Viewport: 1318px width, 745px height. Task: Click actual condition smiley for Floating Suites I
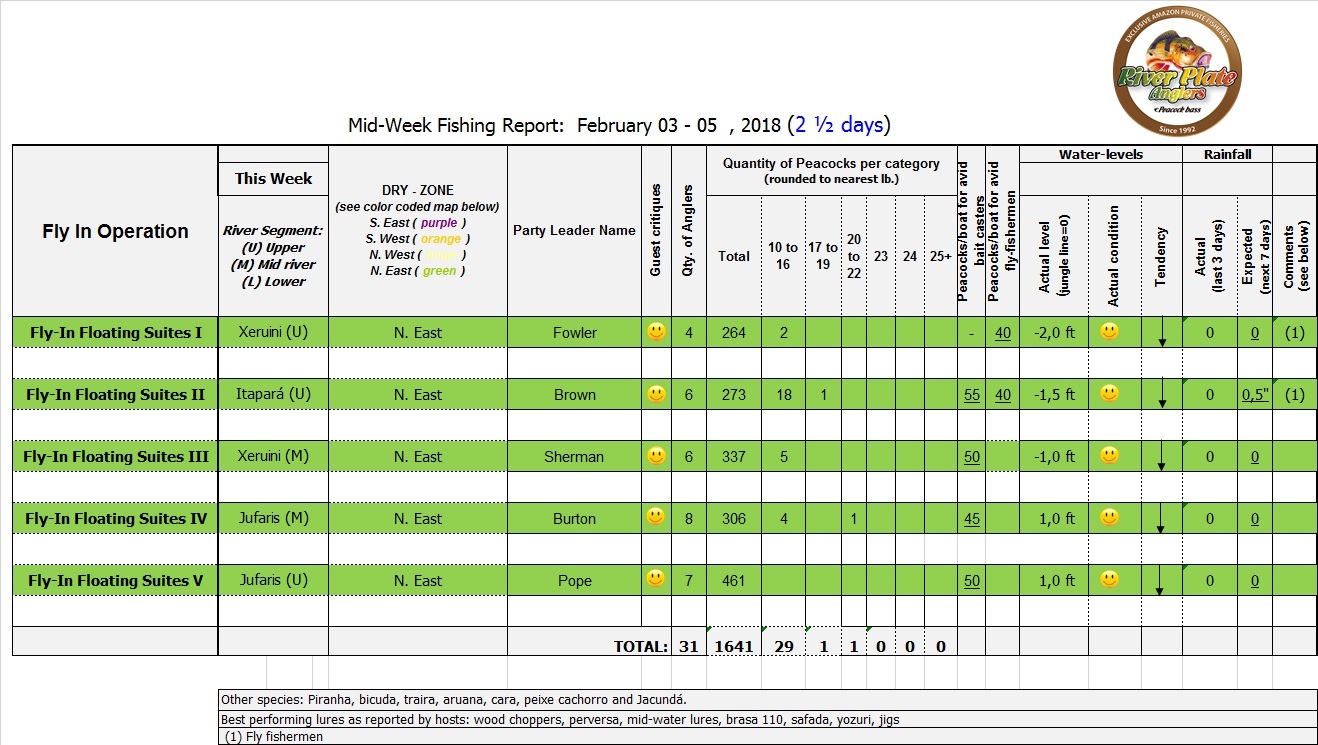point(1109,331)
